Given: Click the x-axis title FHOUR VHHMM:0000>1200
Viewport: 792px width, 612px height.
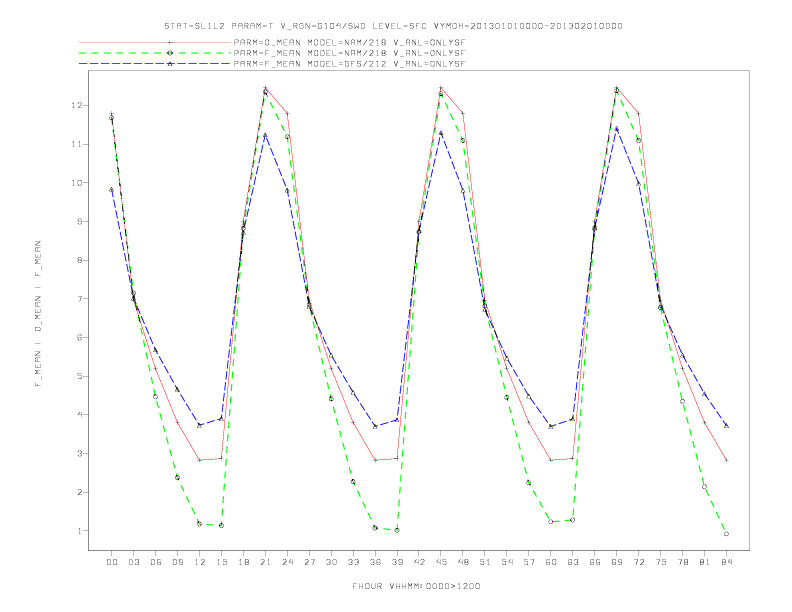Looking at the screenshot, I should (x=416, y=586).
